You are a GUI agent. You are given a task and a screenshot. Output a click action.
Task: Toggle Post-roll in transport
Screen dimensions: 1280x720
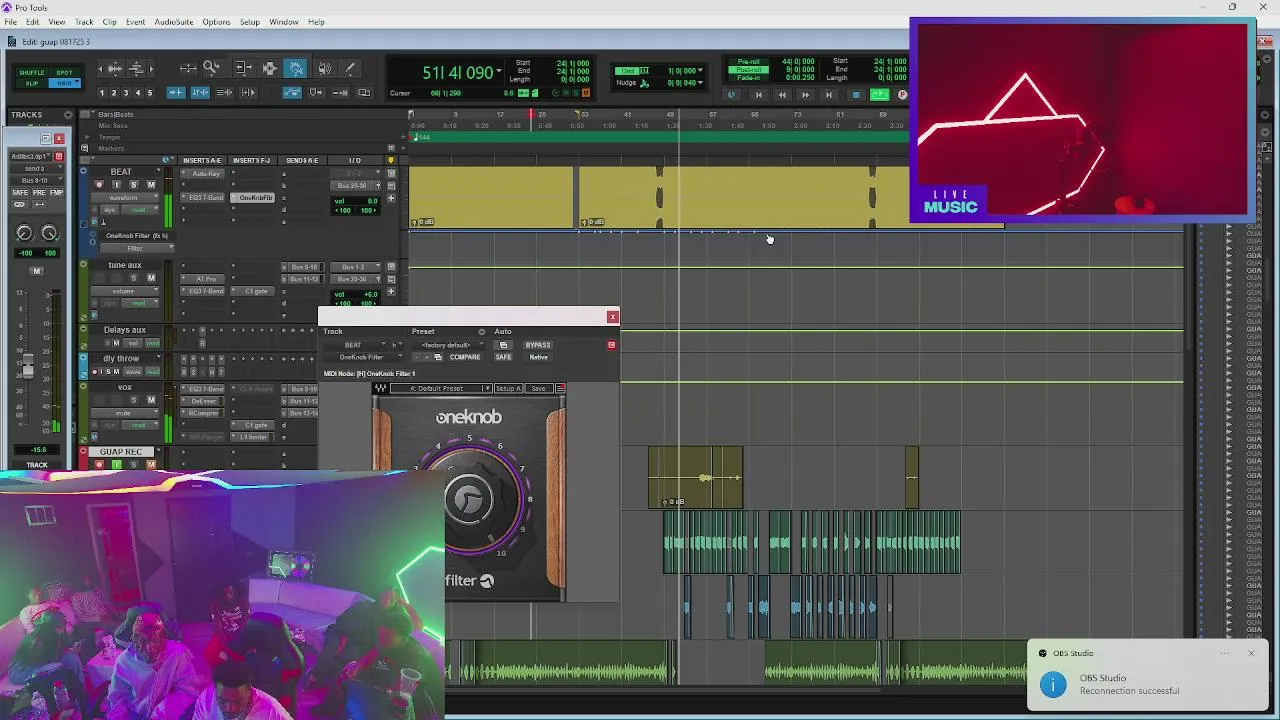pos(748,70)
